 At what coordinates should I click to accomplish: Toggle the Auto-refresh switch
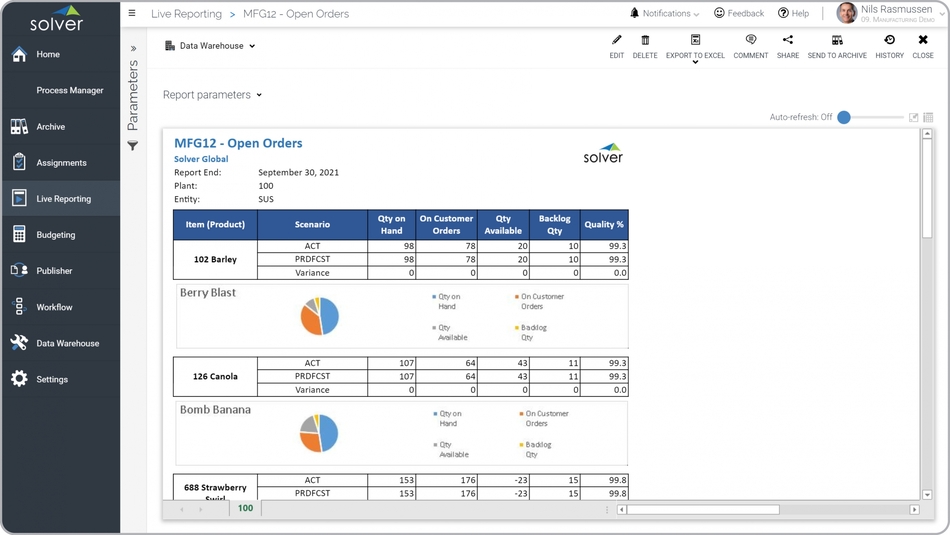coord(845,117)
